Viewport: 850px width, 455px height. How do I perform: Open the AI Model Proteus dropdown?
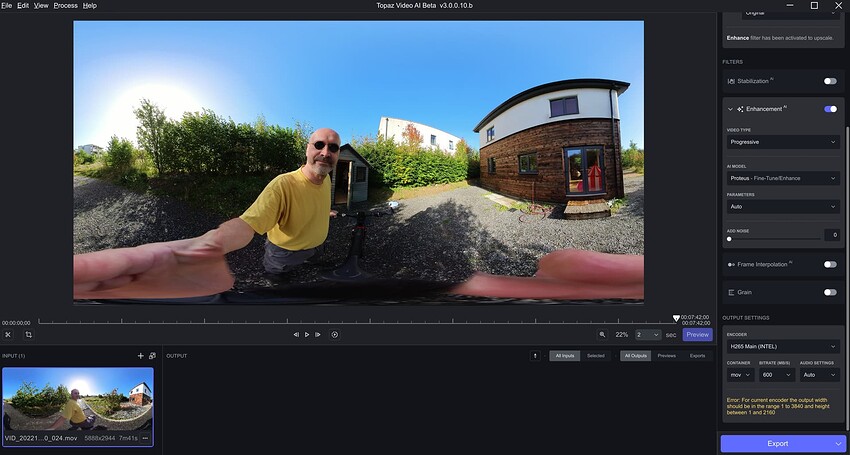782,178
